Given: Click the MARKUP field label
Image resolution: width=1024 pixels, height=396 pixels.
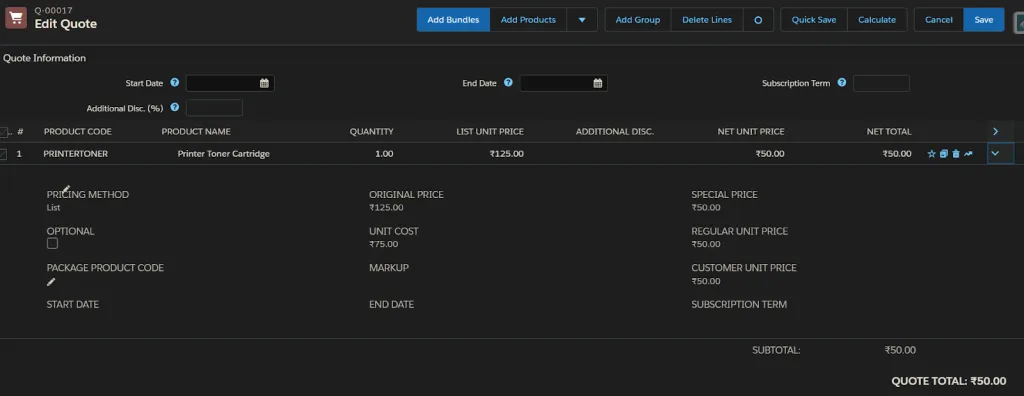Looking at the screenshot, I should pyautogui.click(x=389, y=268).
